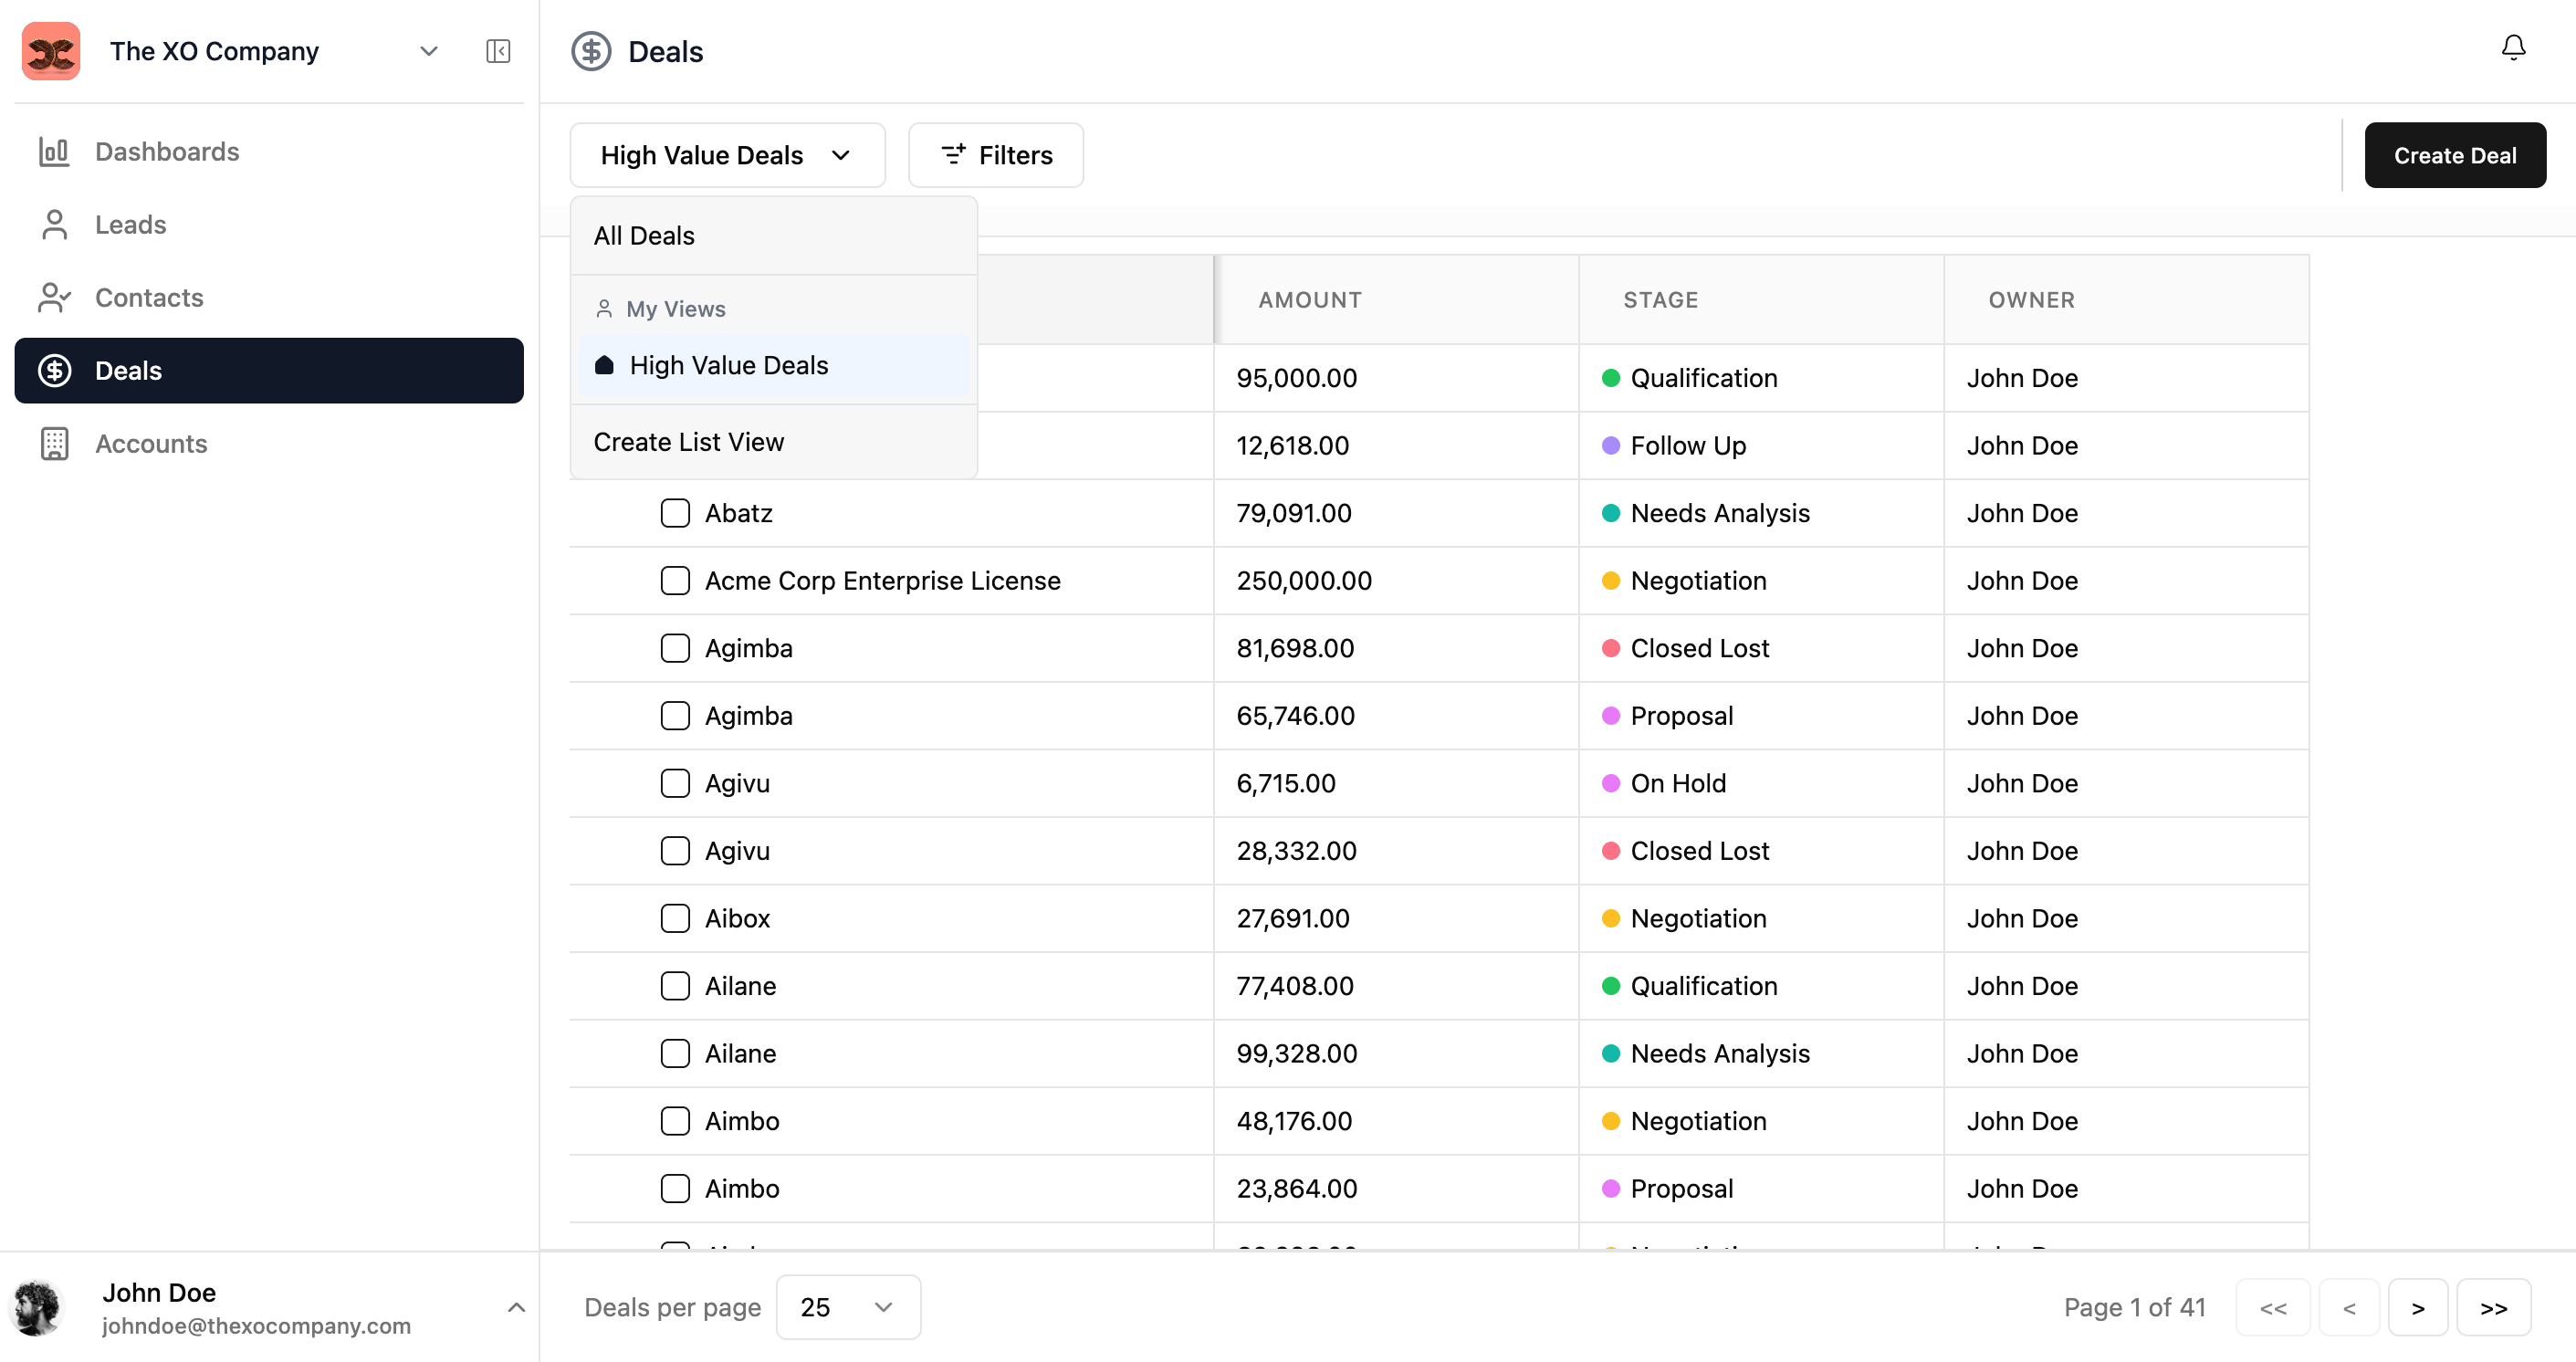
Task: Open the notifications bell
Action: point(2513,48)
